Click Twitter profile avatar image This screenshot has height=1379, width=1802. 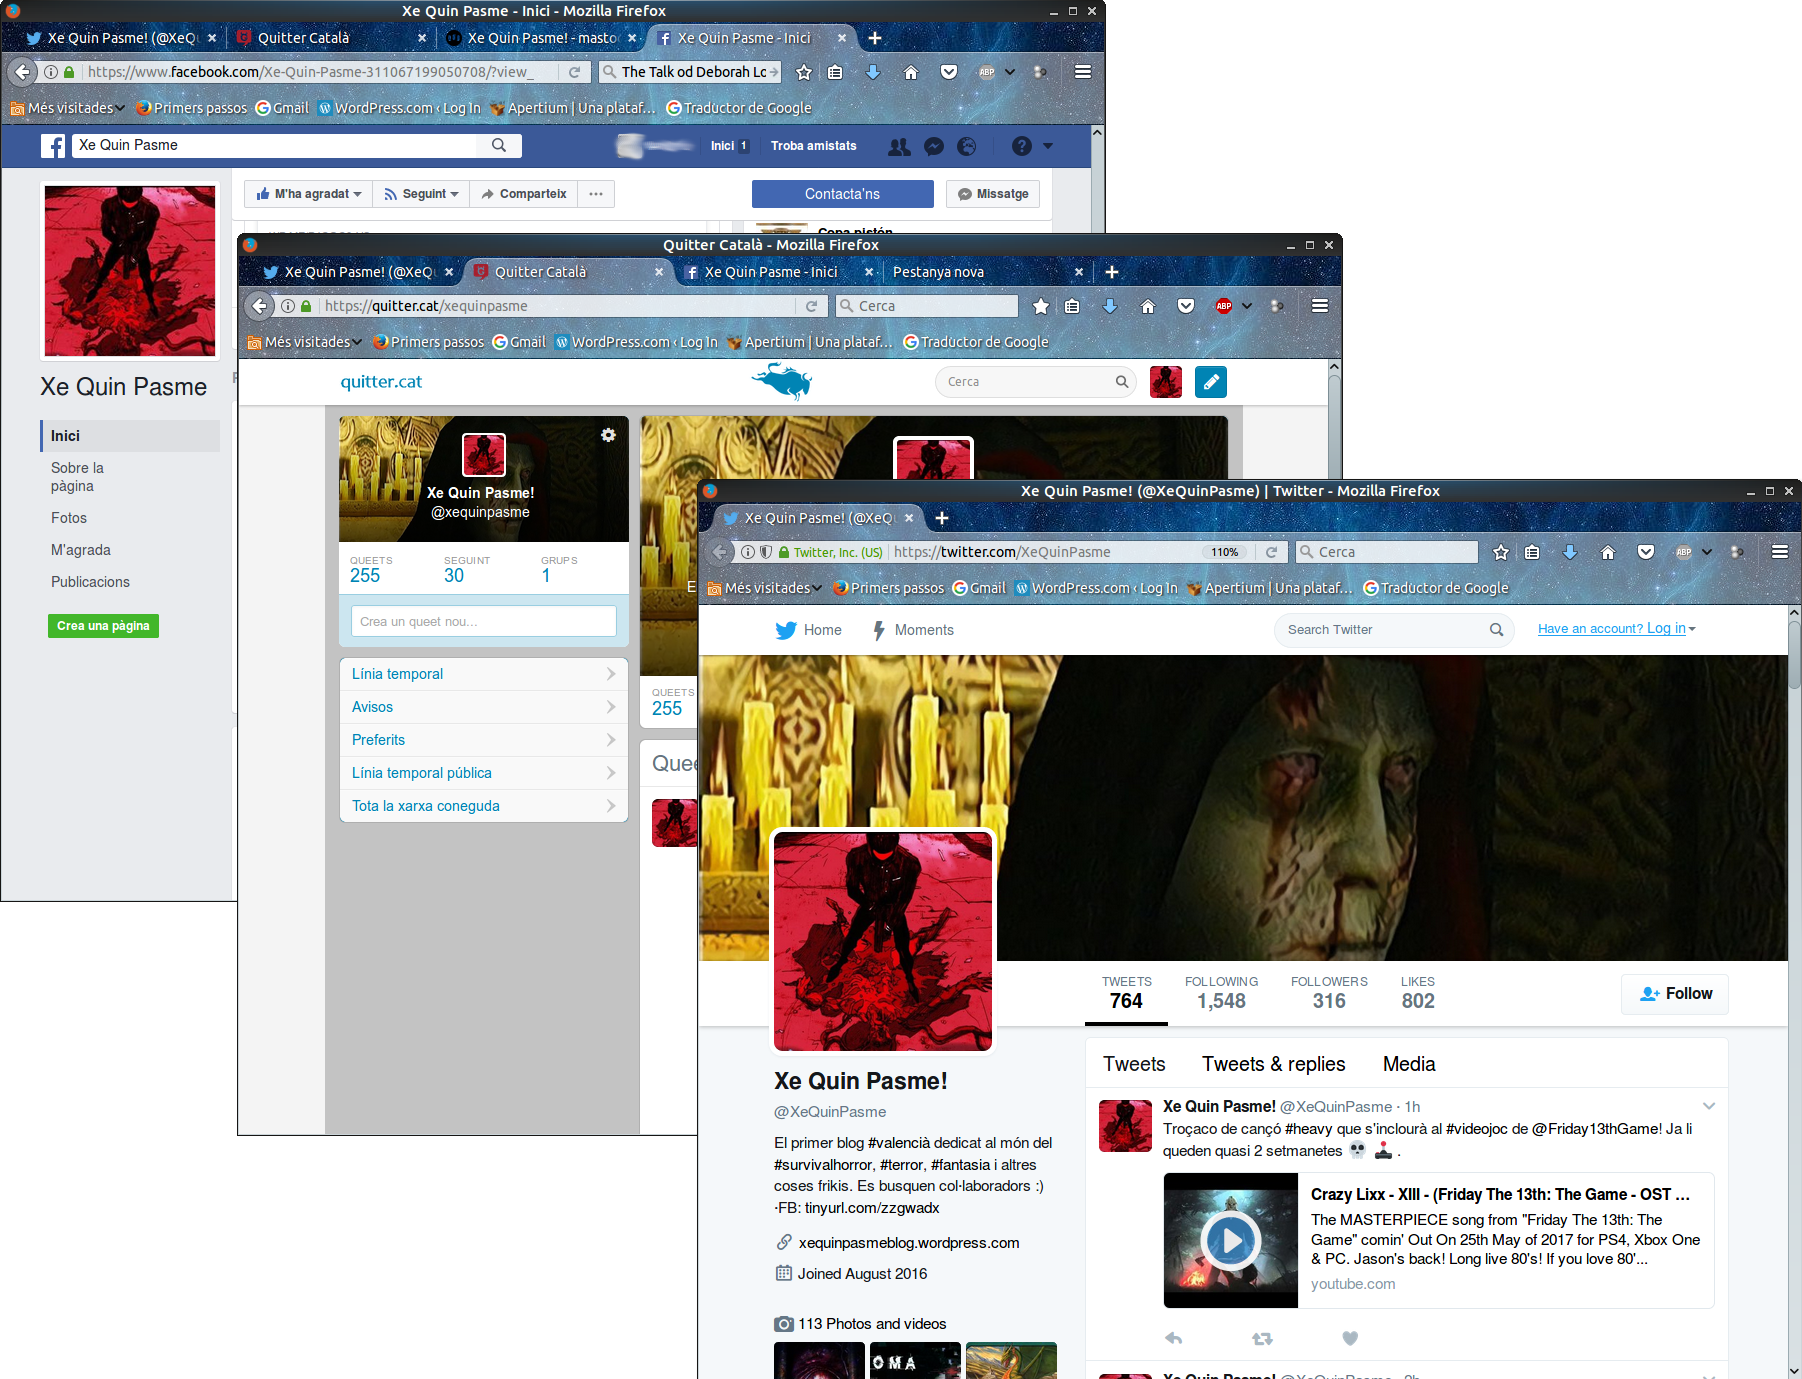pyautogui.click(x=883, y=941)
